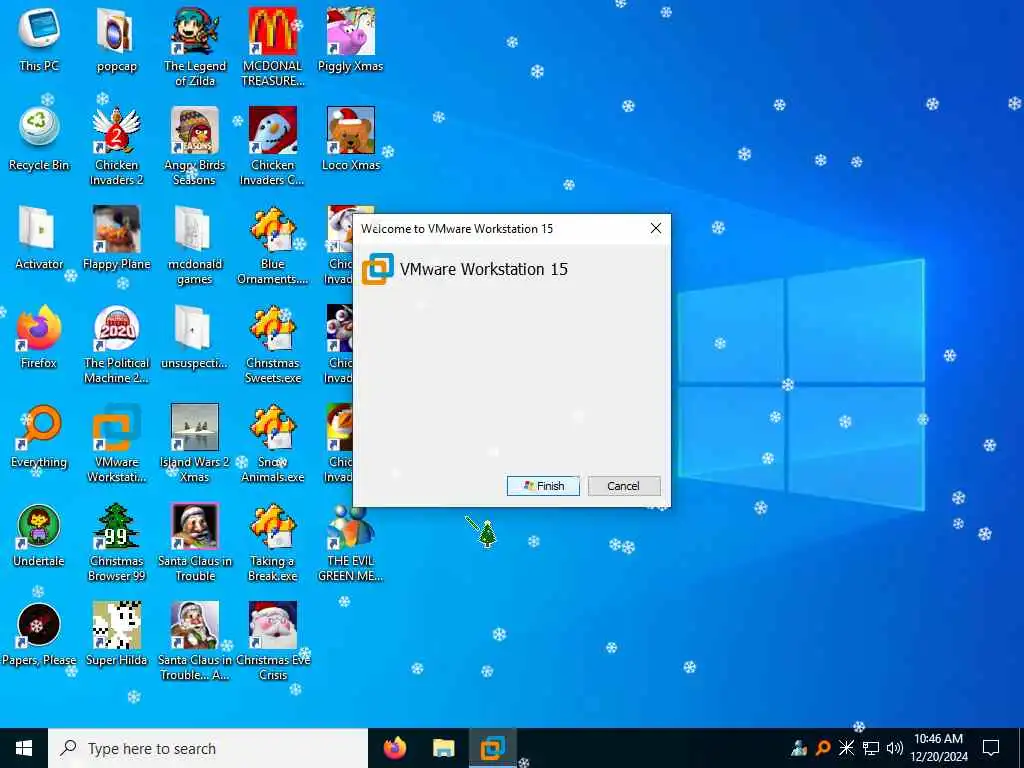Viewport: 1024px width, 768px height.
Task: Open File Explorer from the taskbar
Action: click(443, 748)
